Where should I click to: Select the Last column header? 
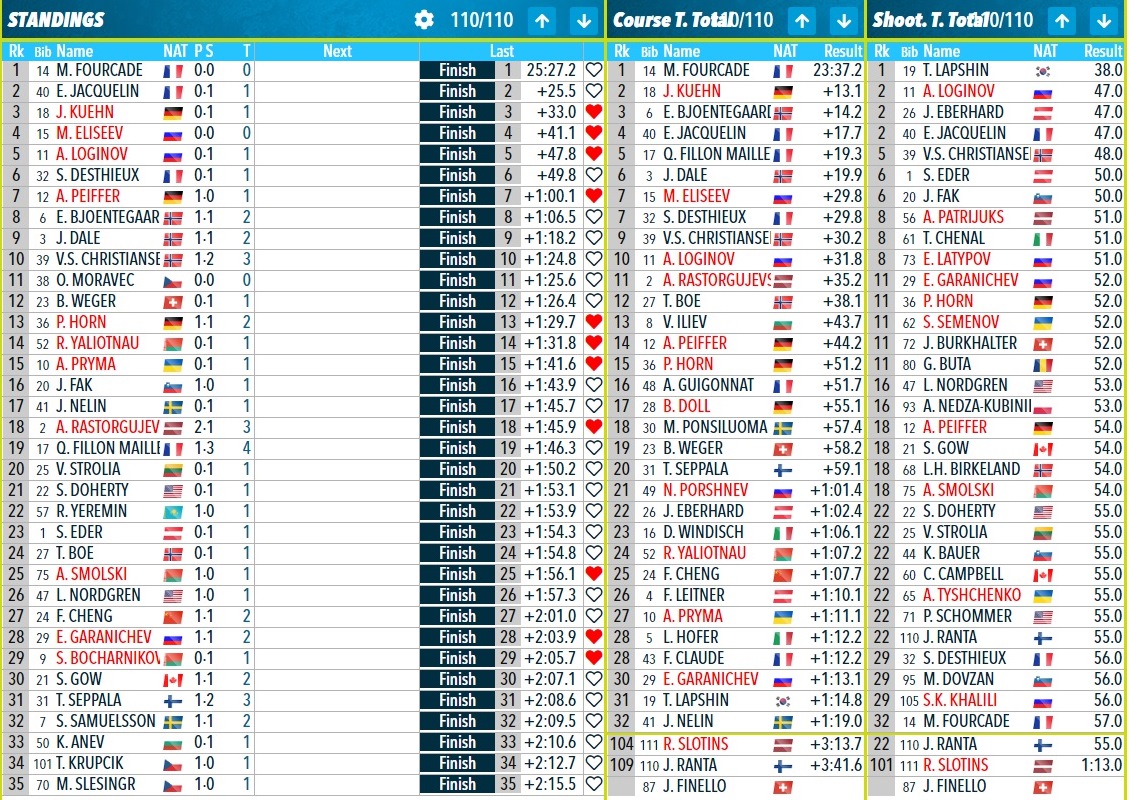(502, 51)
